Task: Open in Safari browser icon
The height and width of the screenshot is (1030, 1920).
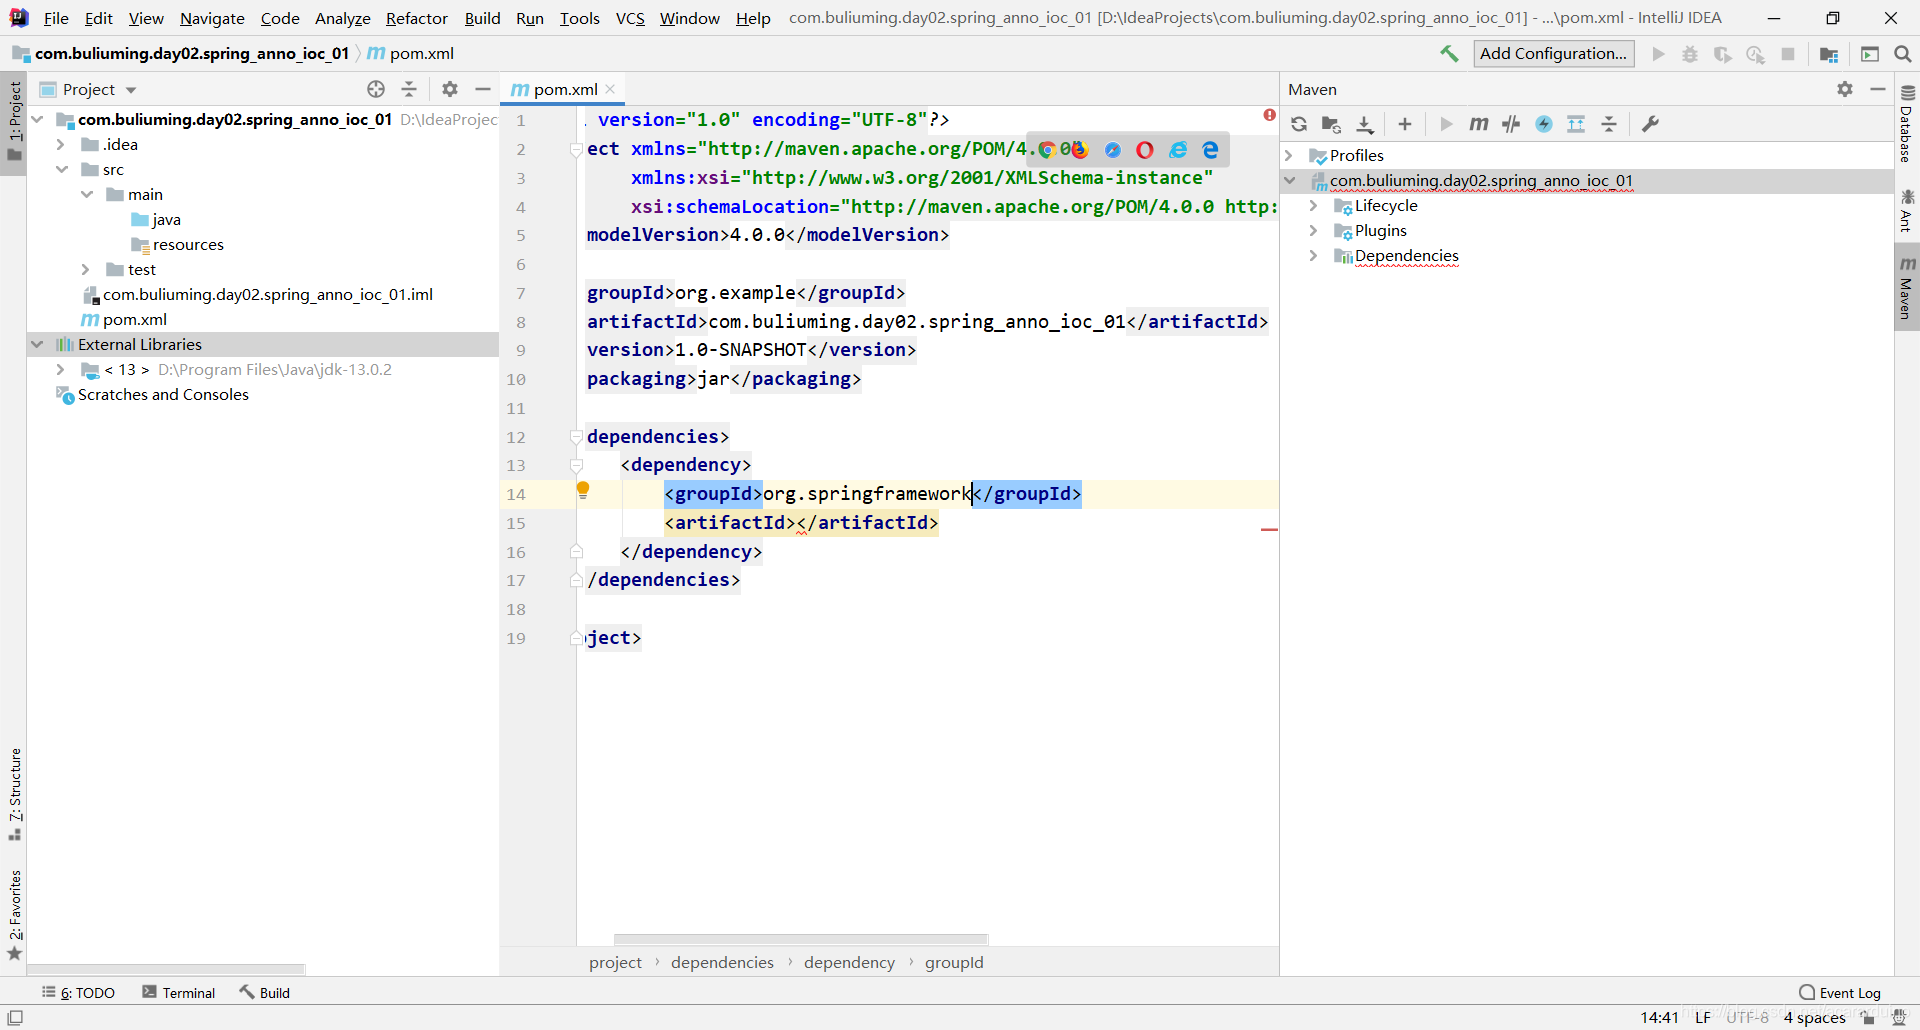Action: (1113, 150)
